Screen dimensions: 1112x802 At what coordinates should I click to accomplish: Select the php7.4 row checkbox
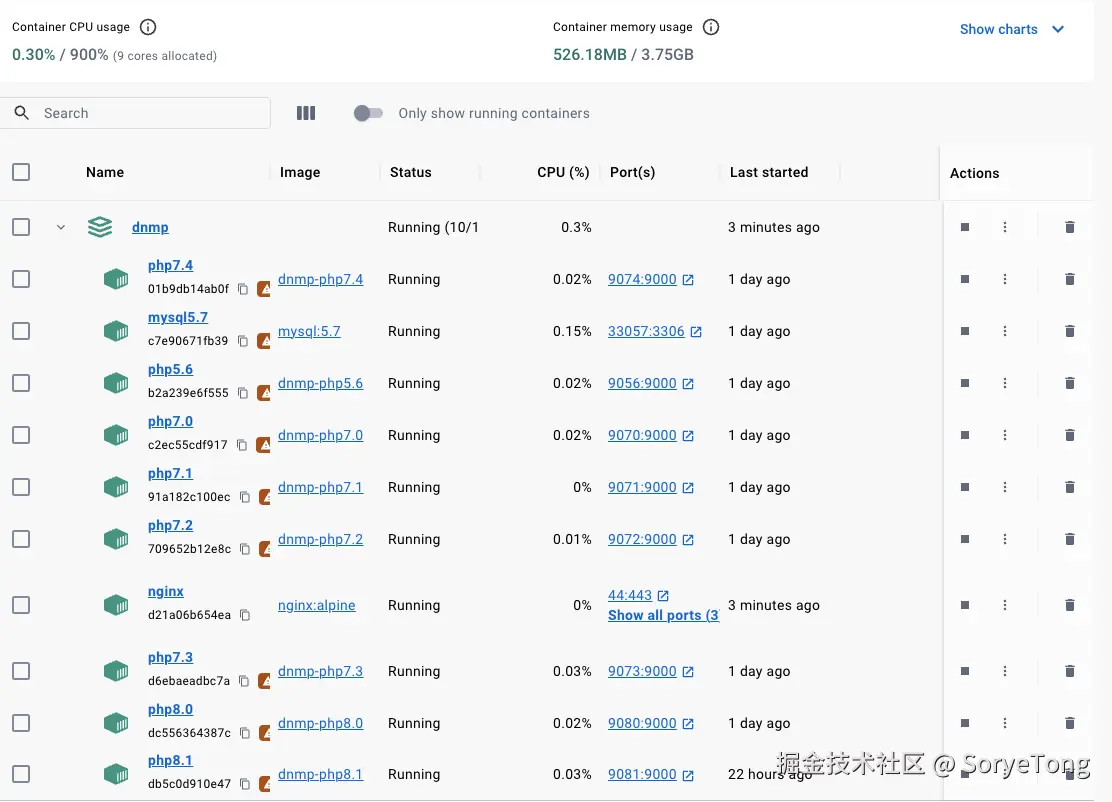tap(21, 279)
